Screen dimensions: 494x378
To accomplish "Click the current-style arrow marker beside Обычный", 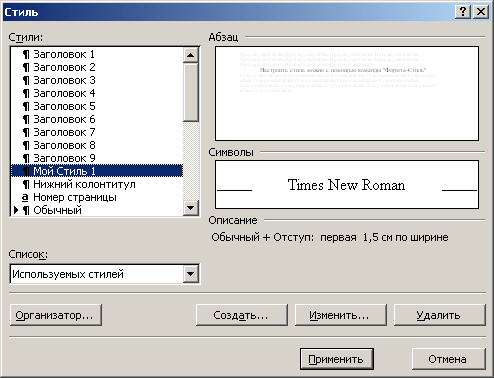I will pos(16,210).
